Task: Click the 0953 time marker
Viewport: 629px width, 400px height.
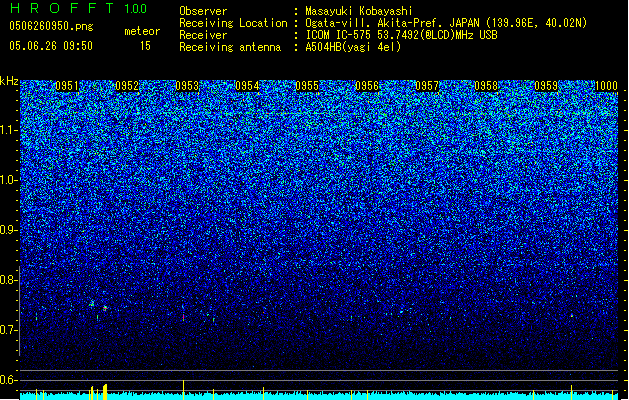Action: click(x=187, y=86)
